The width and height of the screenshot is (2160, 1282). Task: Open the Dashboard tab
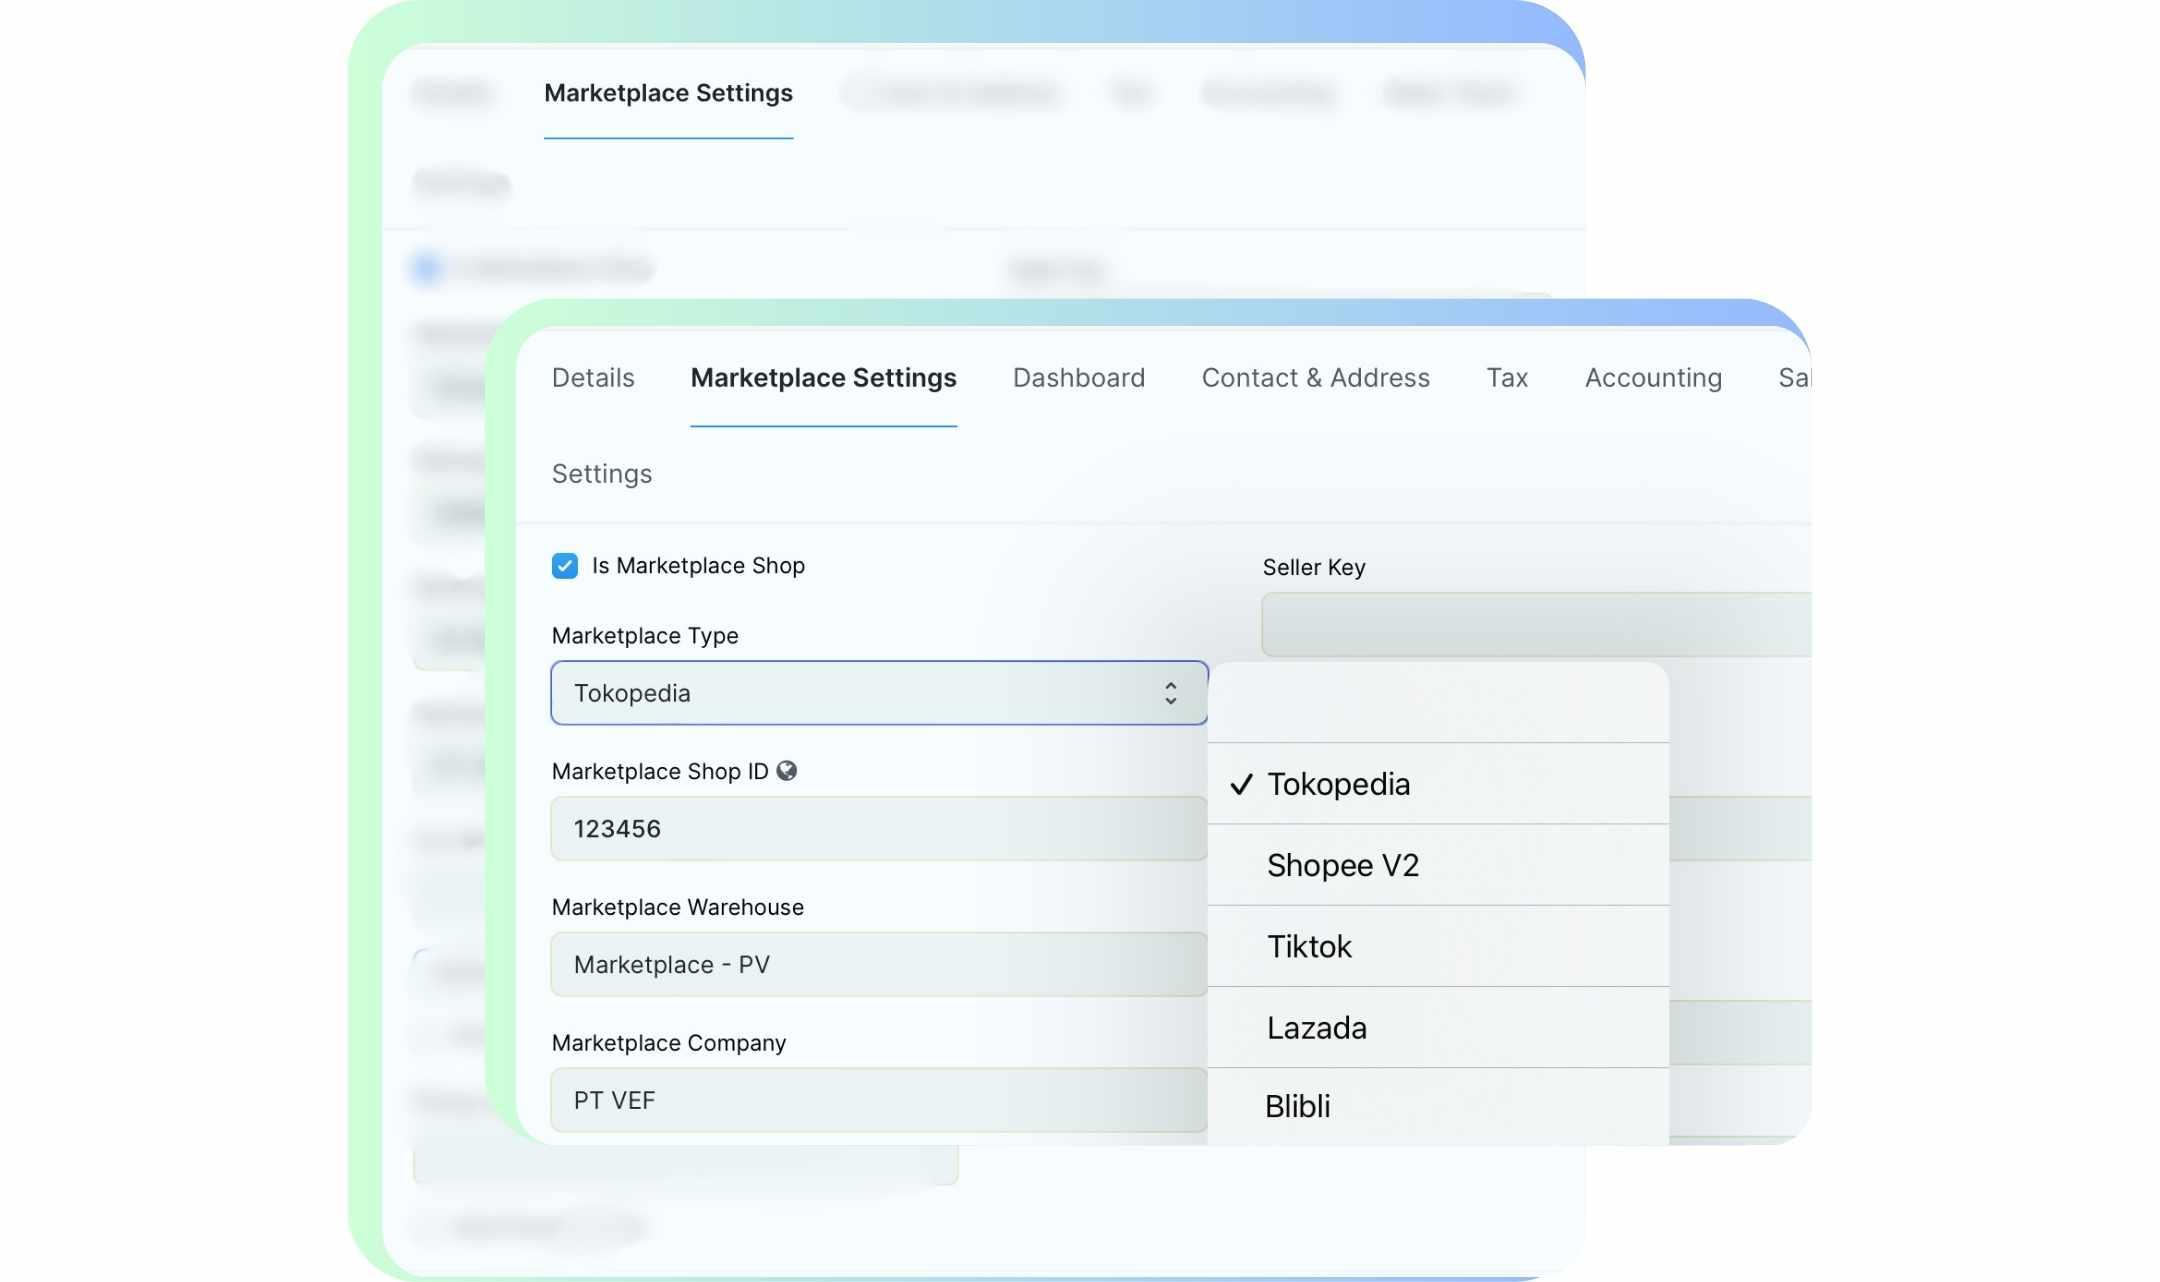(1078, 378)
